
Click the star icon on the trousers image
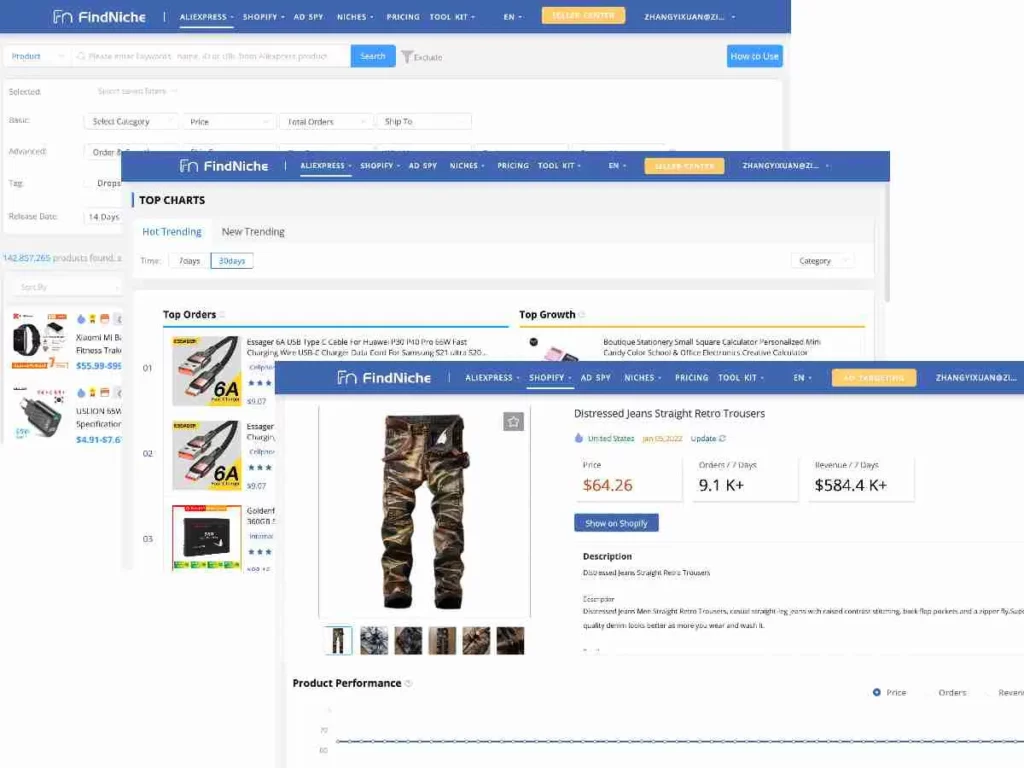(x=514, y=421)
